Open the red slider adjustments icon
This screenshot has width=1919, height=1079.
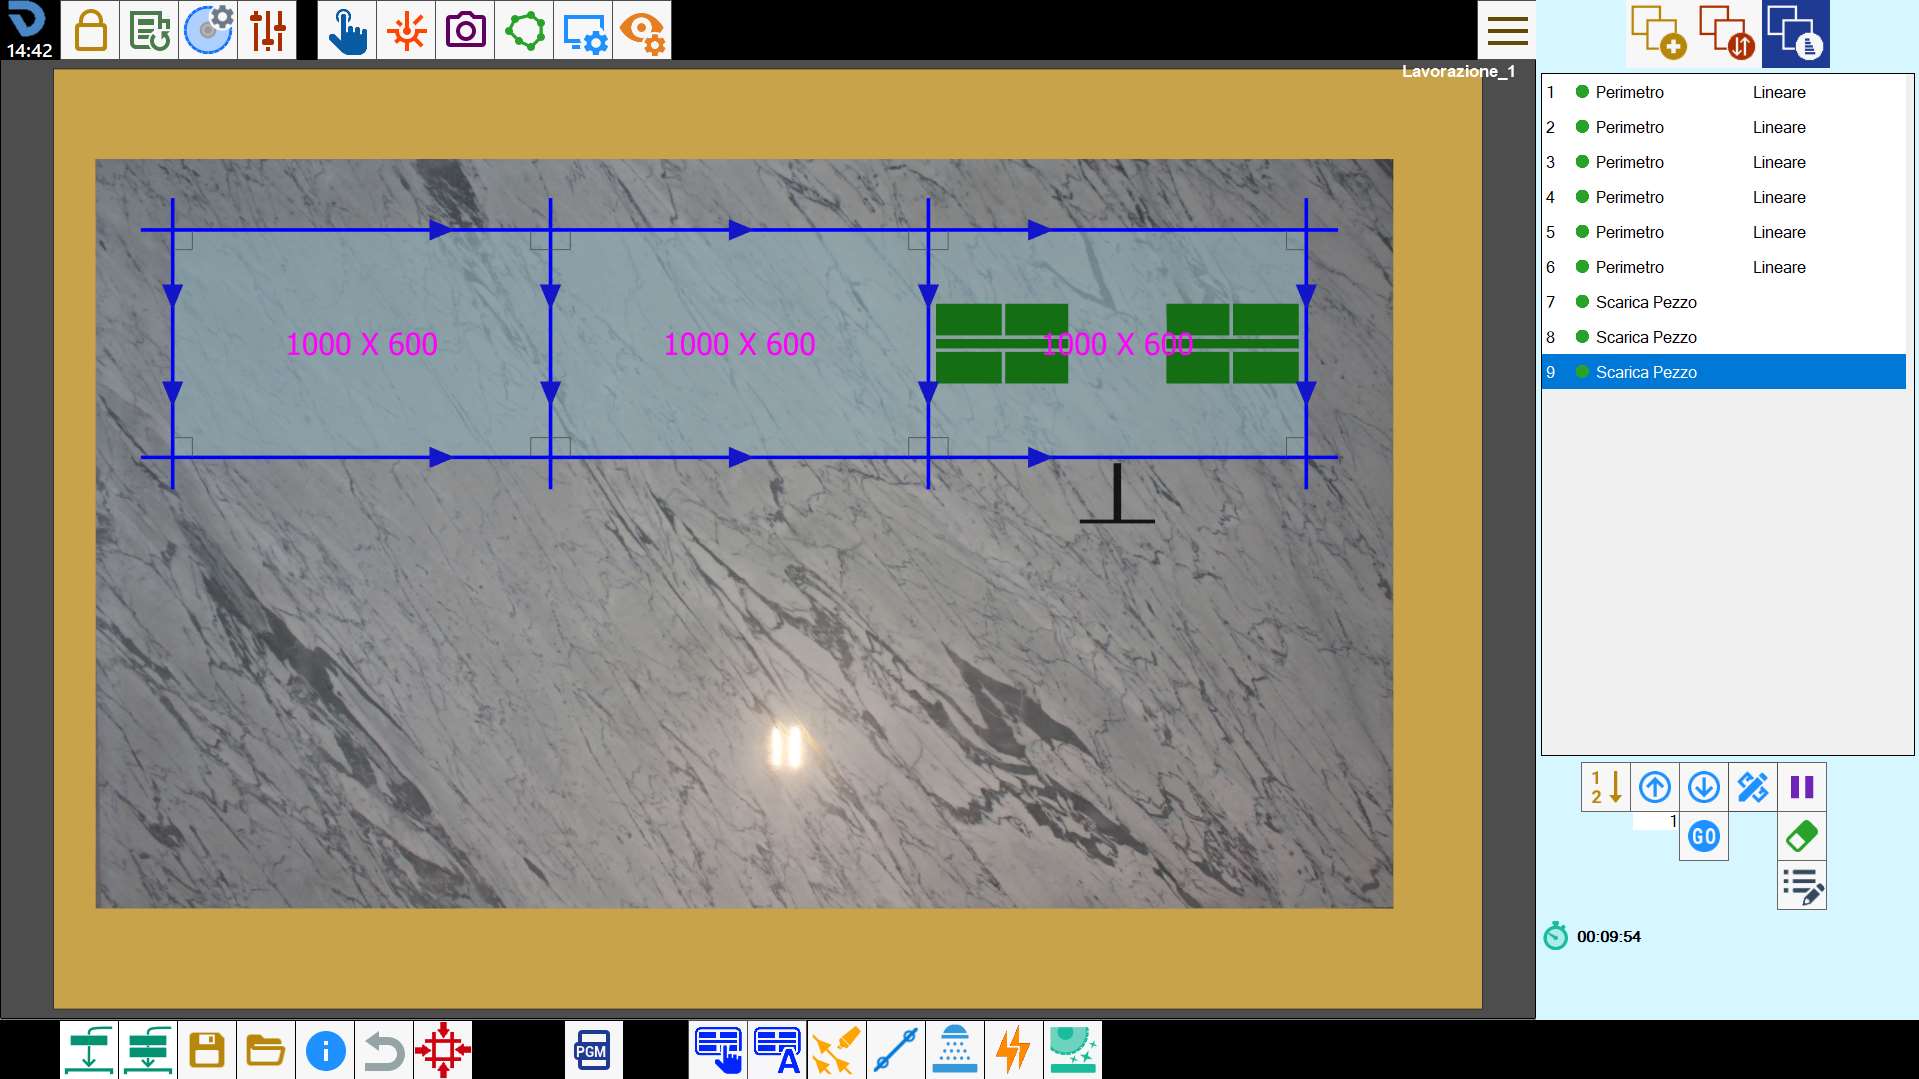[267, 30]
